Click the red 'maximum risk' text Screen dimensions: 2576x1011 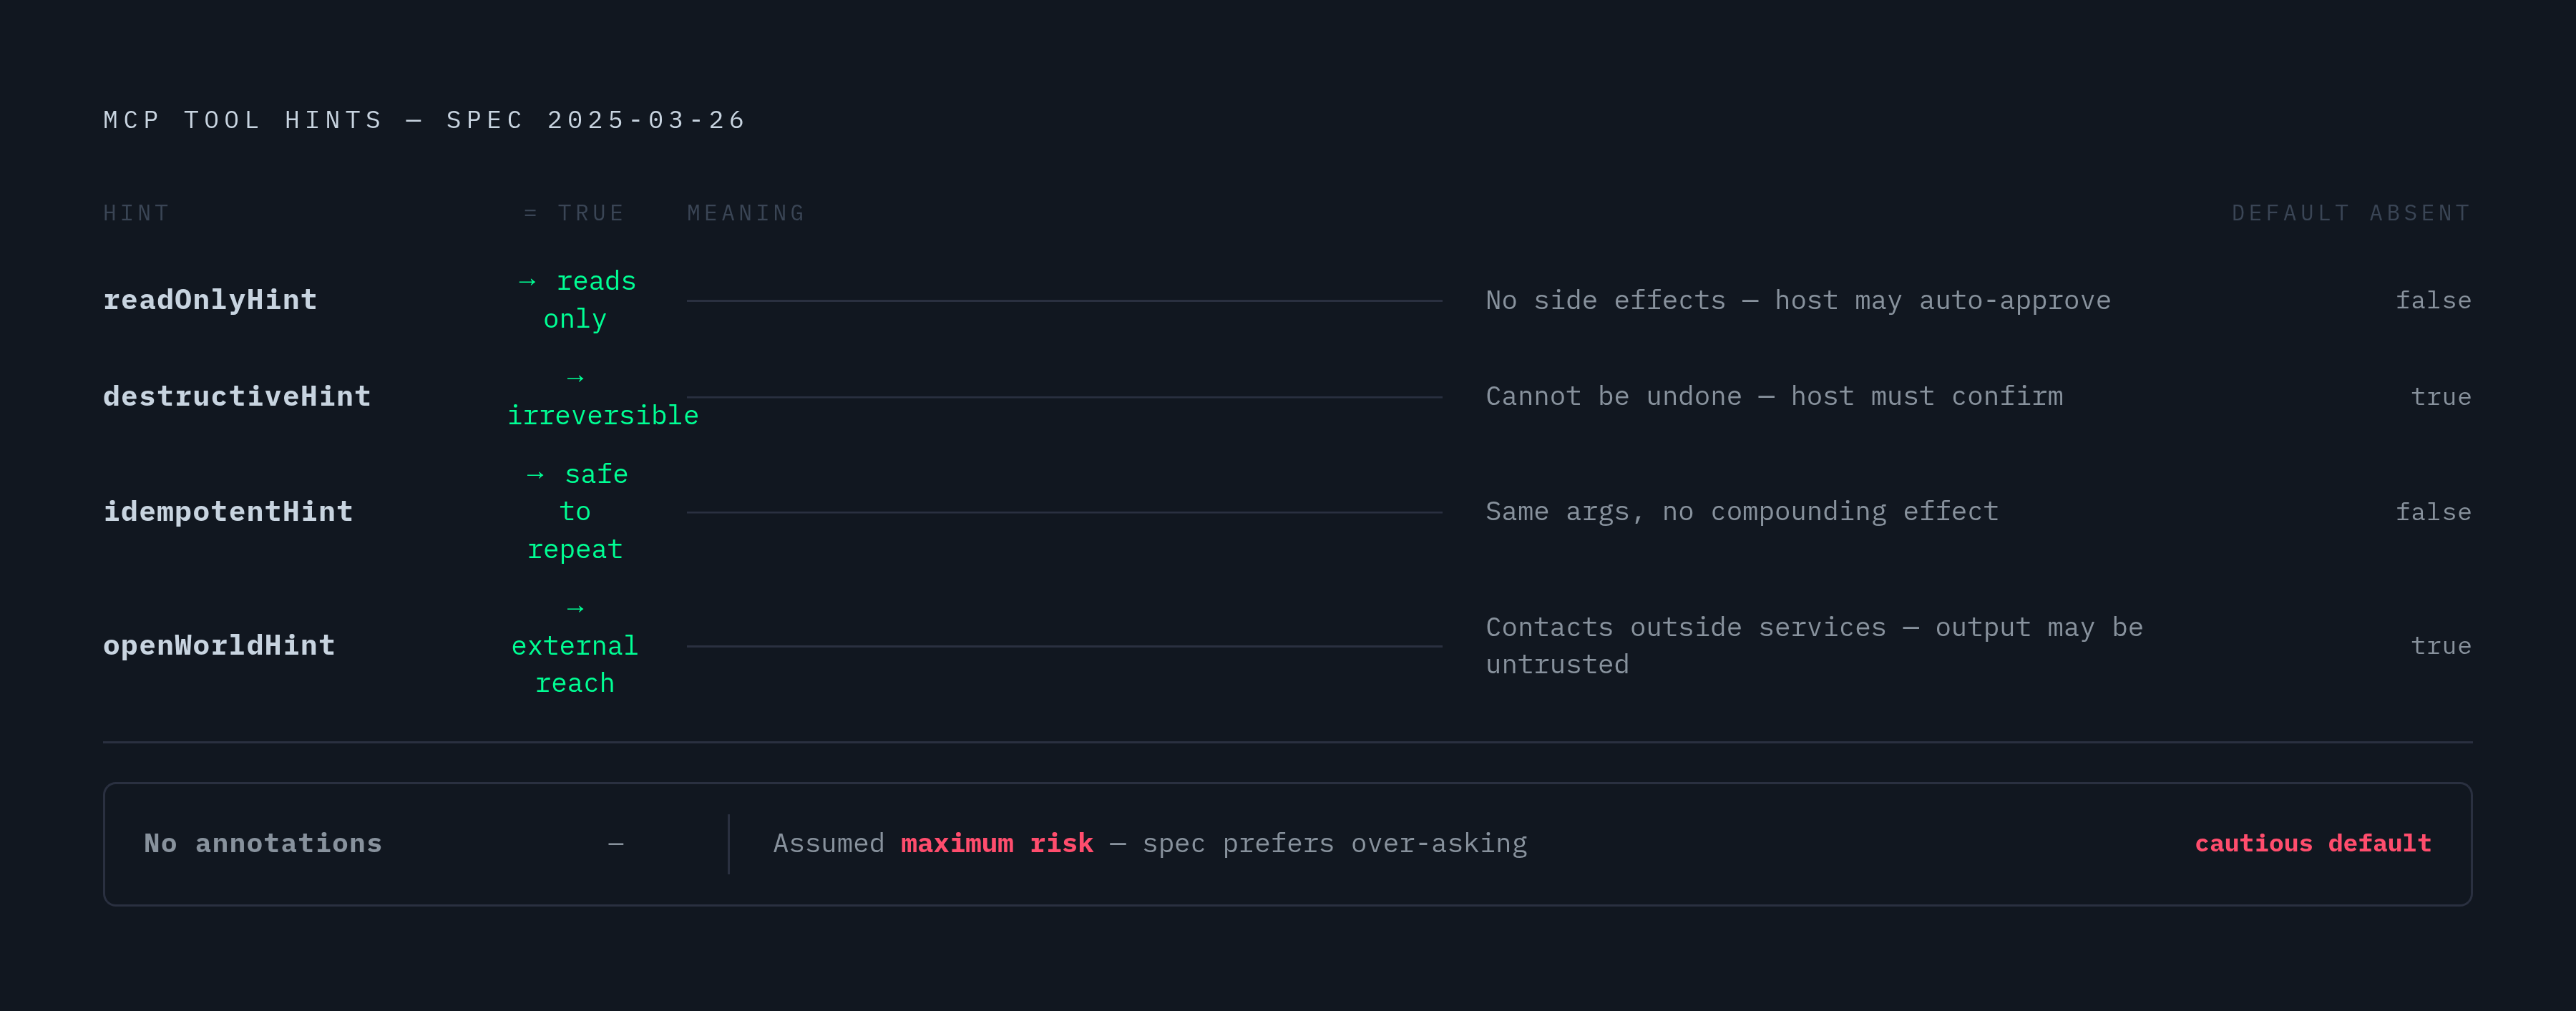click(x=997, y=843)
